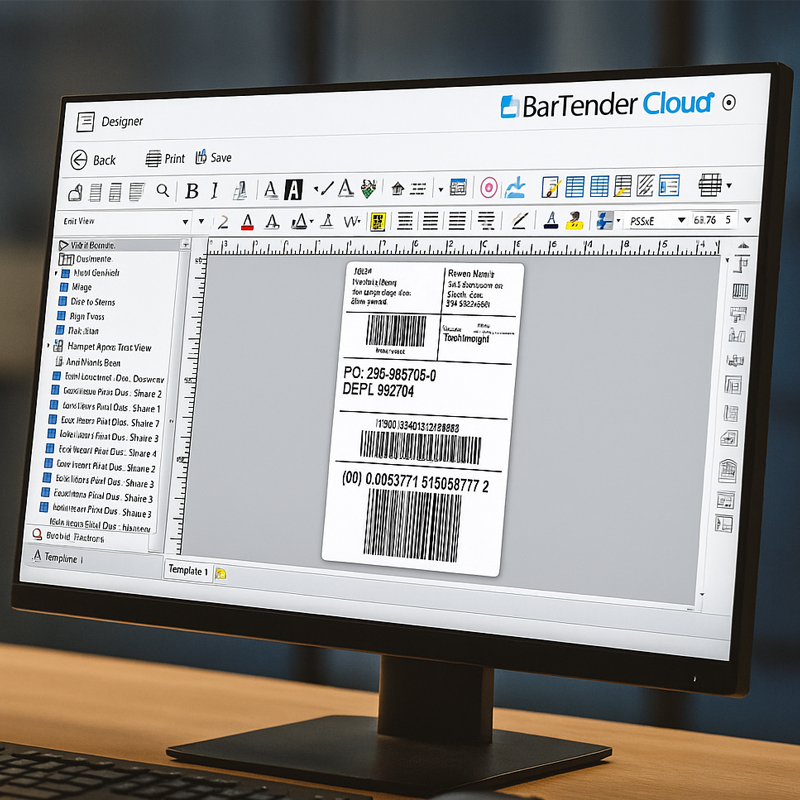
Task: Click the blue form panel icon
Action: click(669, 185)
